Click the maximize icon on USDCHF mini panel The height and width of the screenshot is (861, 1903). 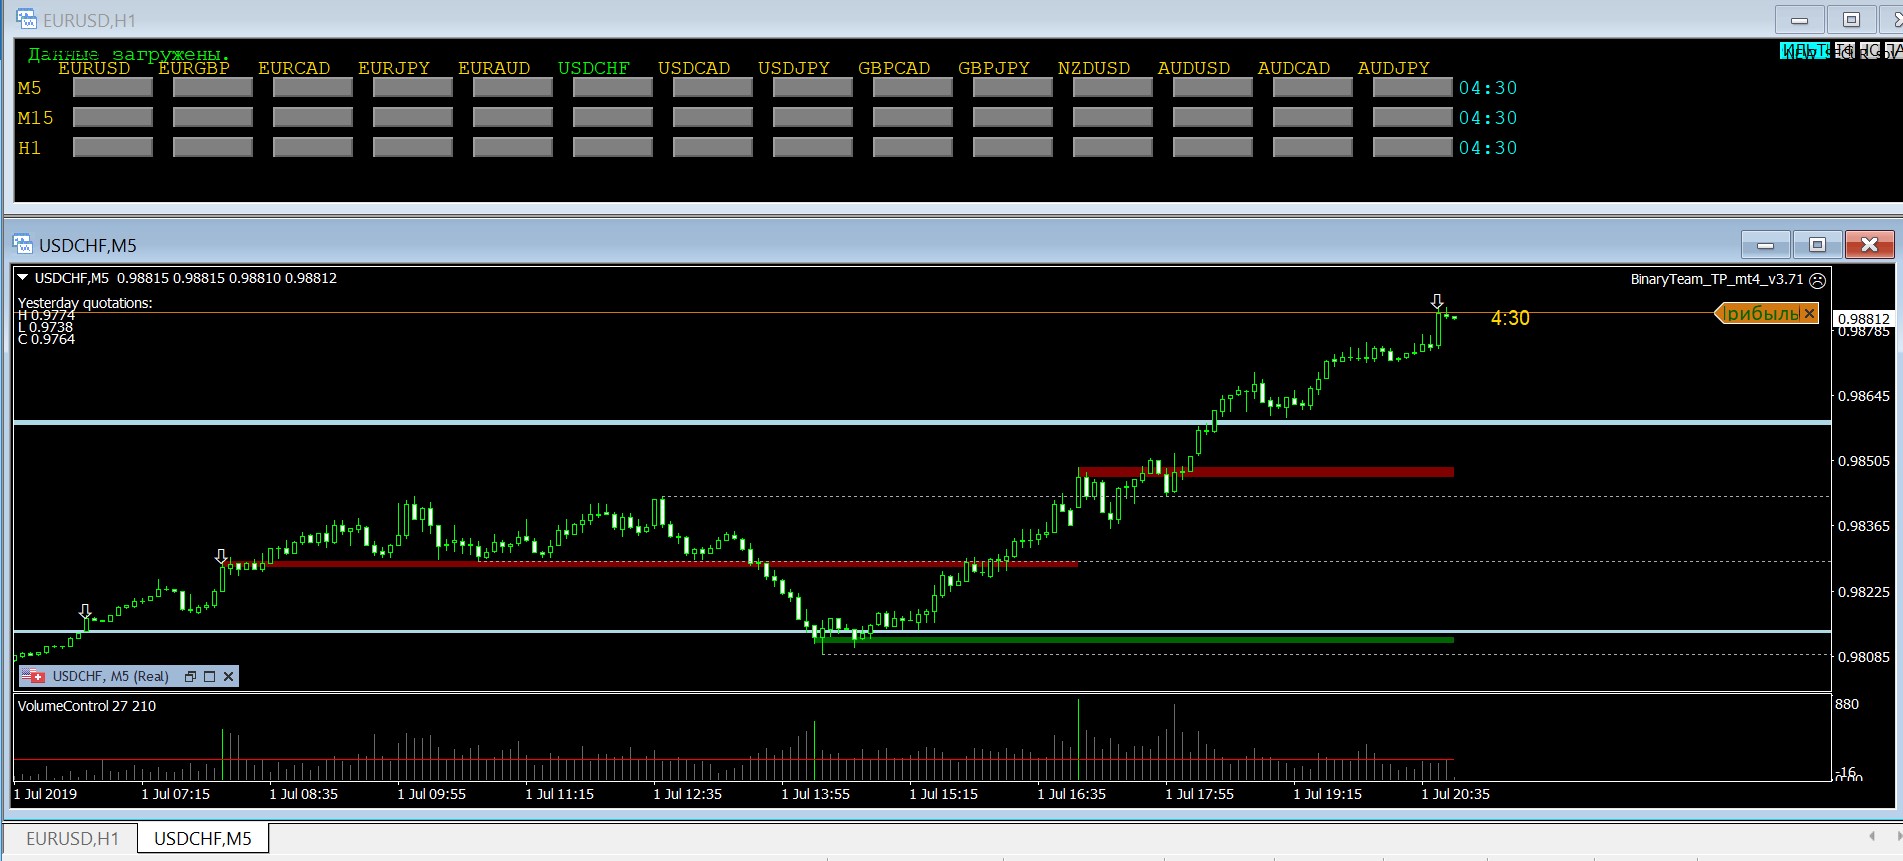click(210, 677)
